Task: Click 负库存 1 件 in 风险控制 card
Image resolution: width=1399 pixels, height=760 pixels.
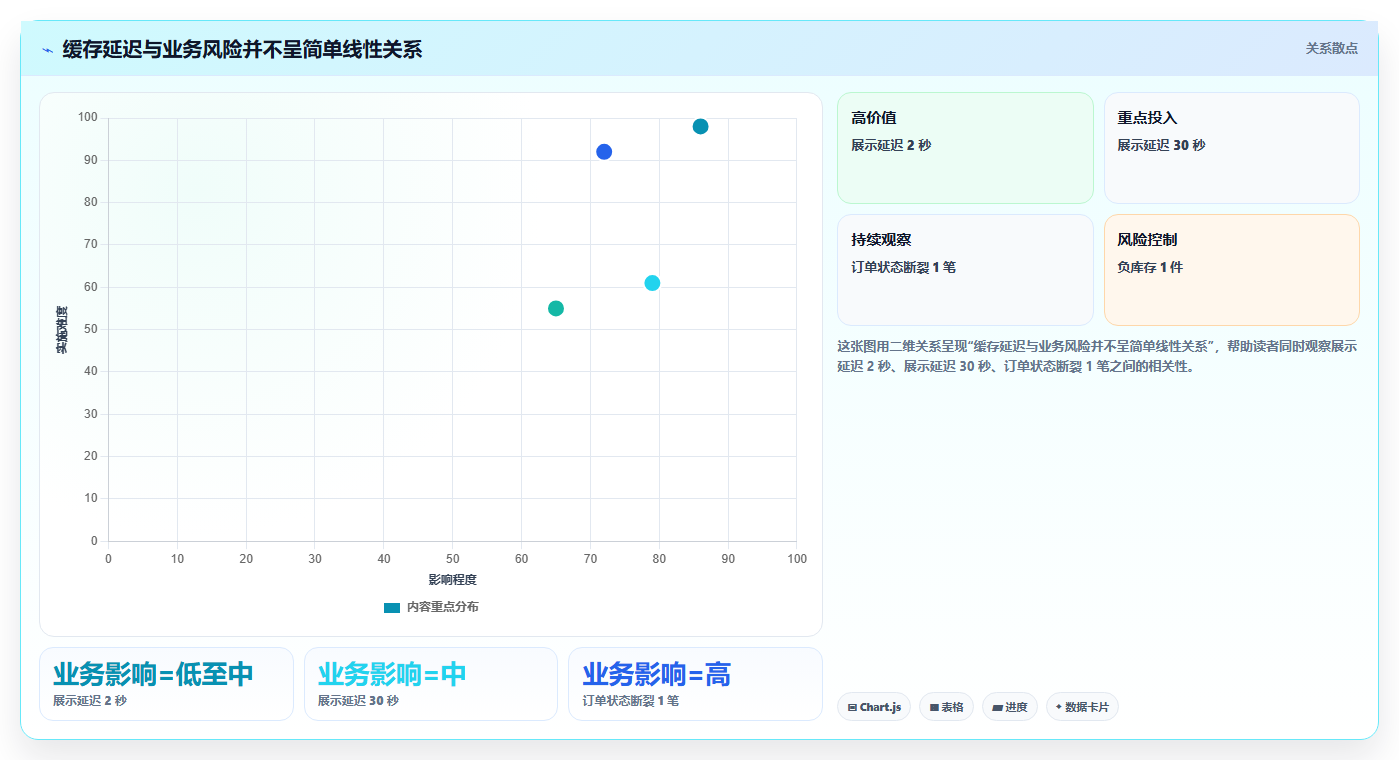Action: click(x=1150, y=268)
